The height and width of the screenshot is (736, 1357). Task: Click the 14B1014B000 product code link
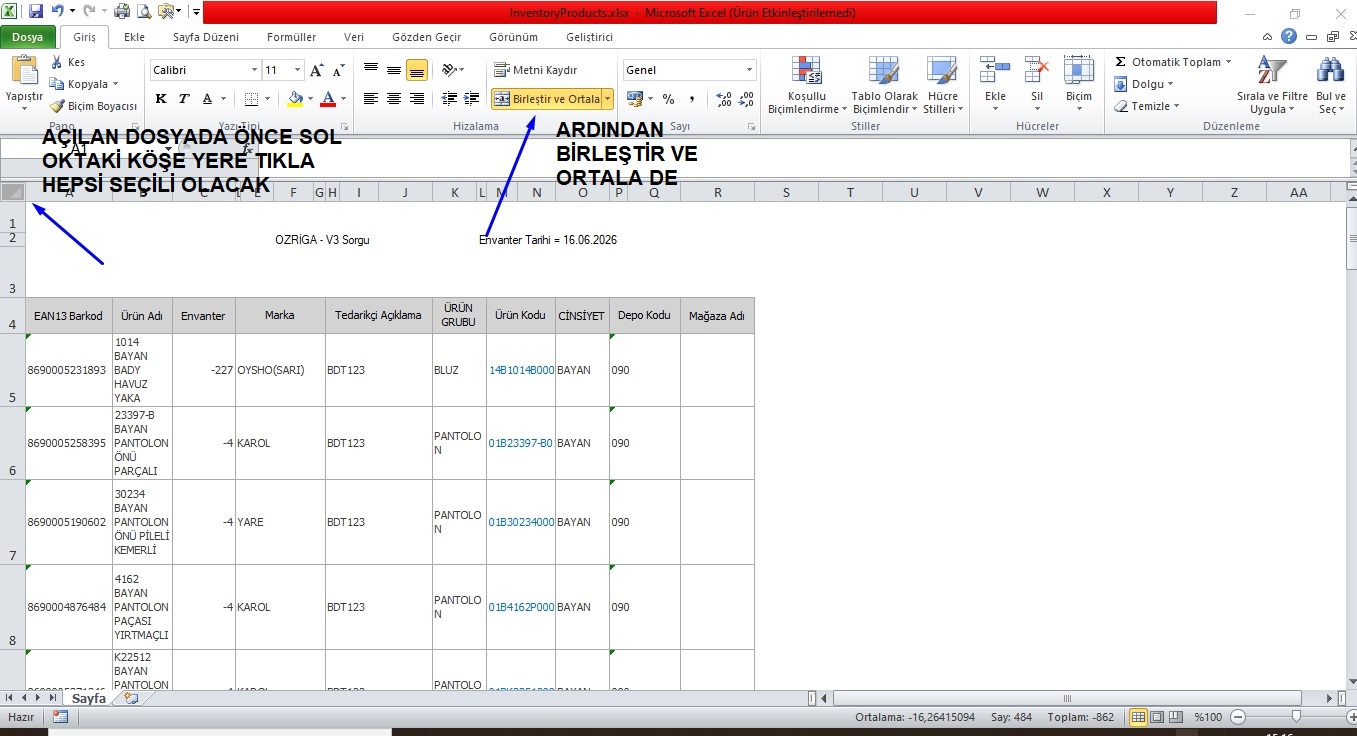[x=521, y=370]
